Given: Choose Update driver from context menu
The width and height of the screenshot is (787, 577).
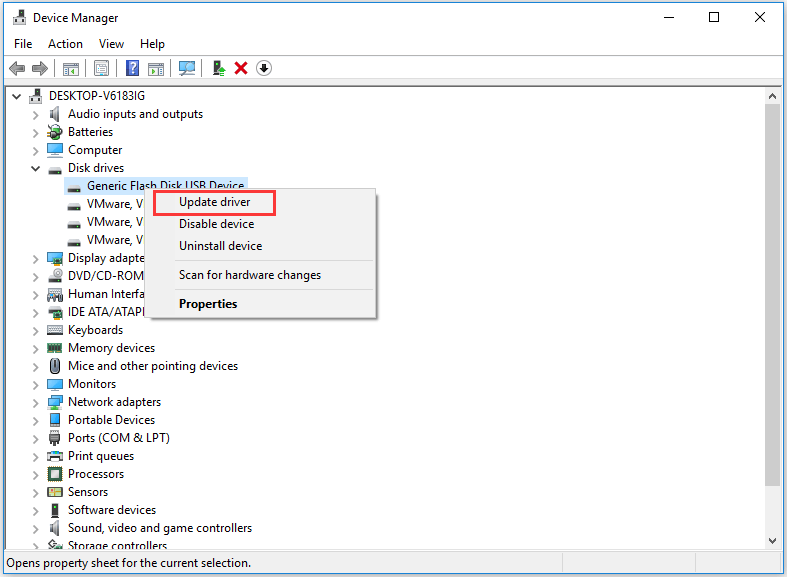Looking at the screenshot, I should click(214, 202).
